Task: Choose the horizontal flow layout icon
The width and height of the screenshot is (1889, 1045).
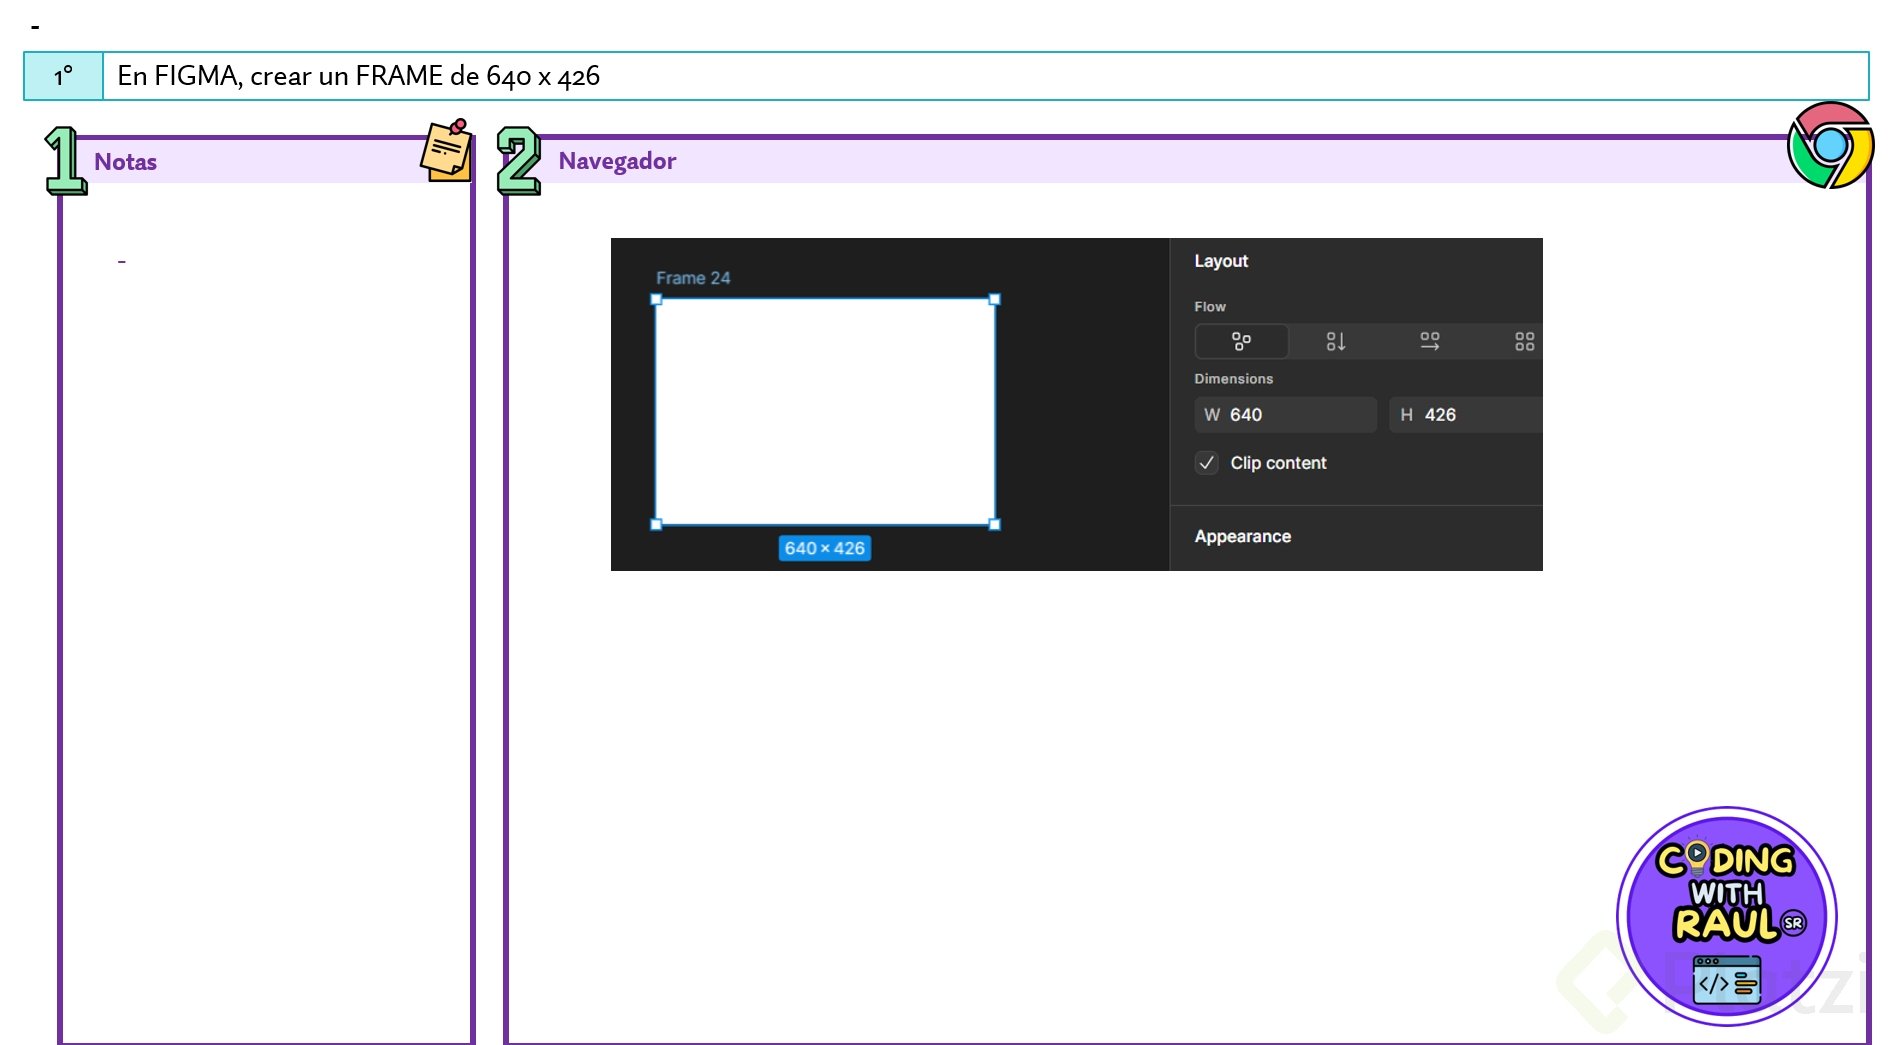Action: [x=1430, y=342]
